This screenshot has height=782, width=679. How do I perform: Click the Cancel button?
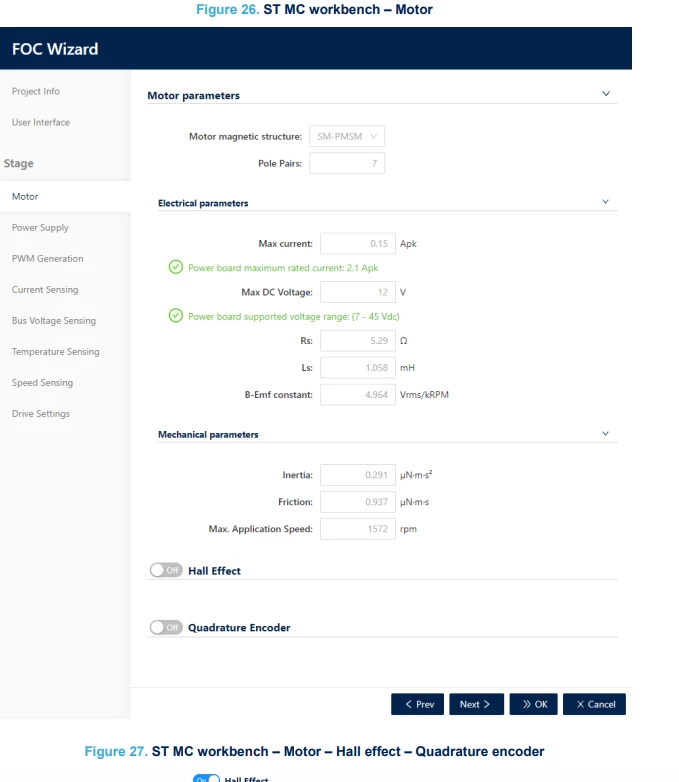594,704
